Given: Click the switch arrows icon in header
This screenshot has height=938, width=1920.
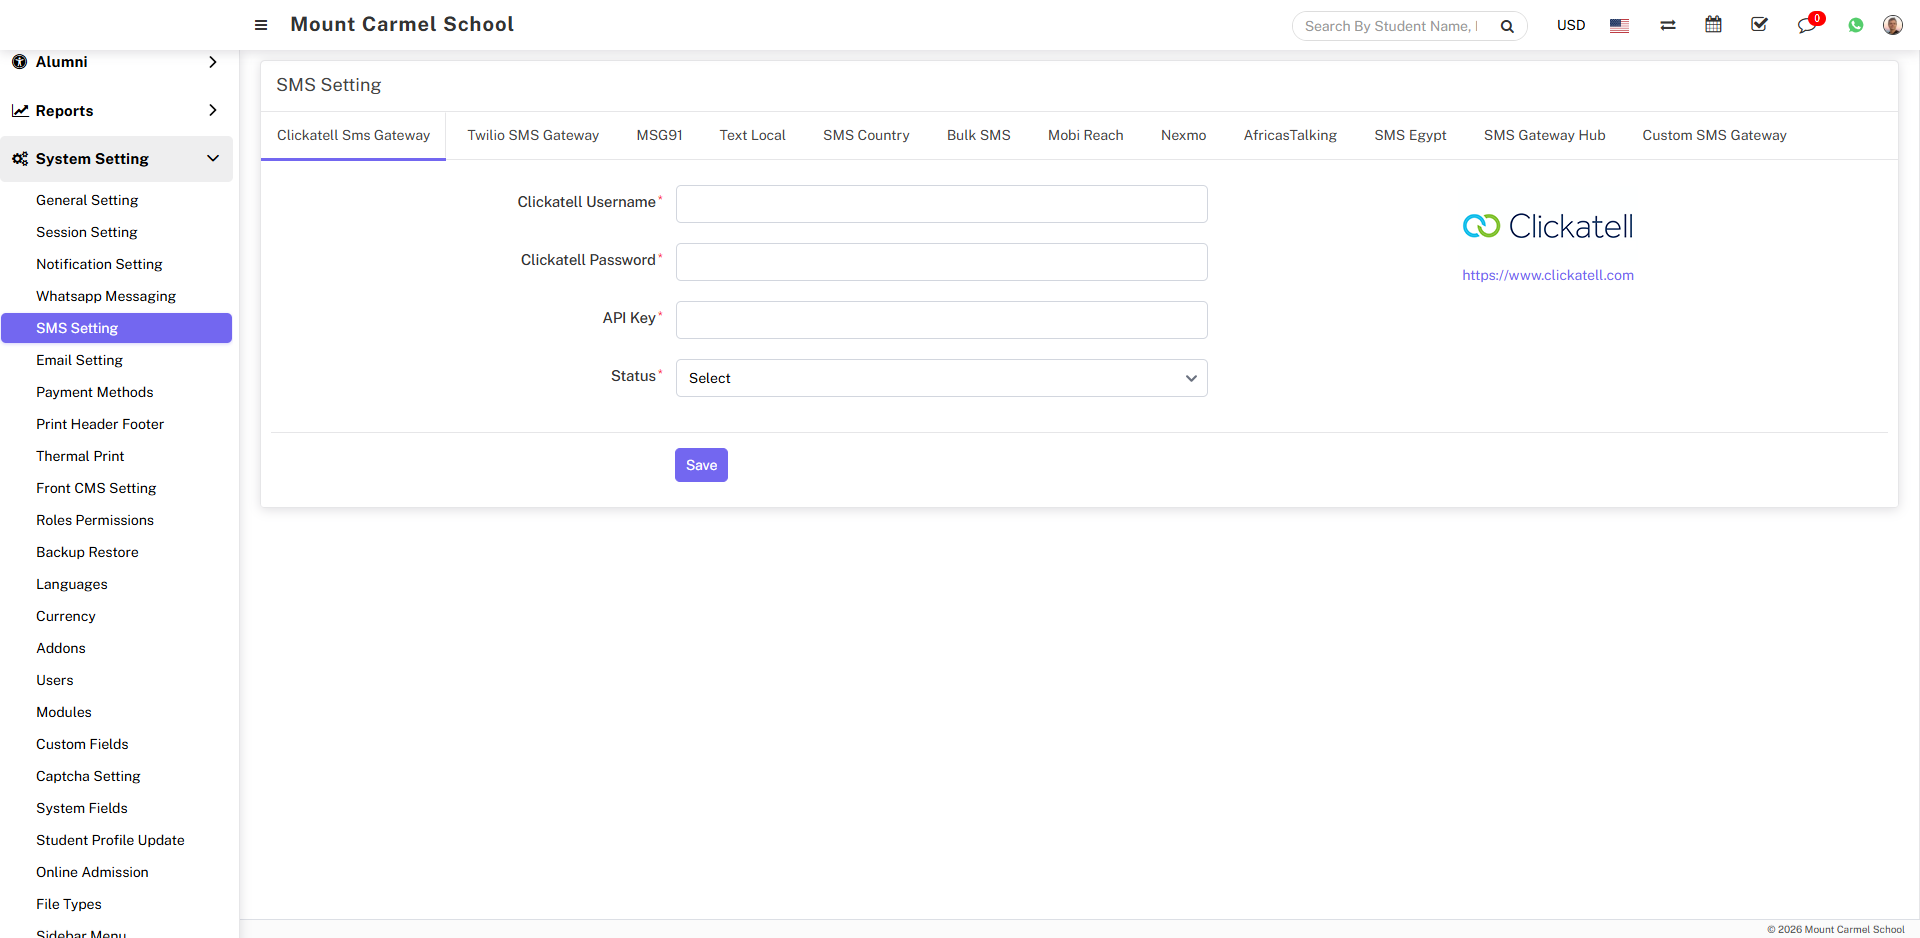Looking at the screenshot, I should pos(1667,26).
